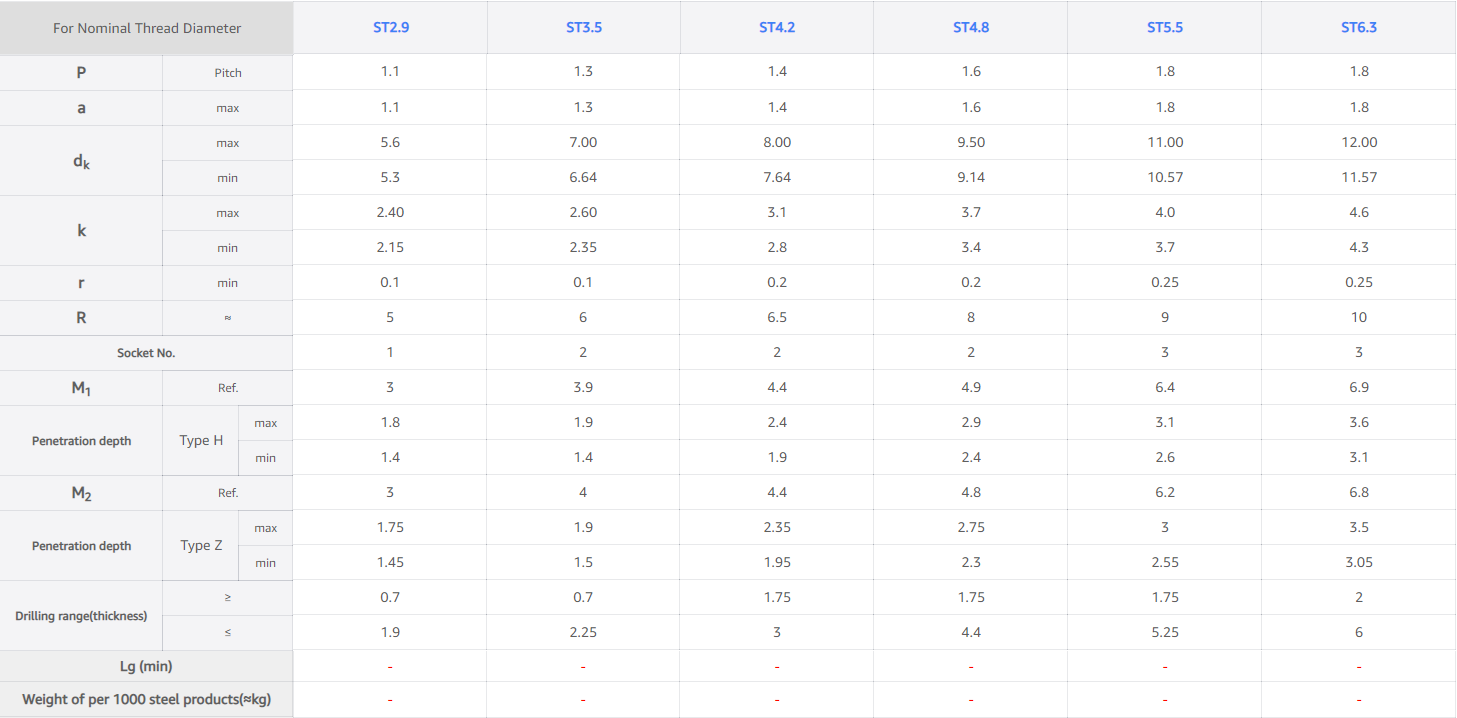Click the M2 Ref. value 4.8

(x=971, y=493)
